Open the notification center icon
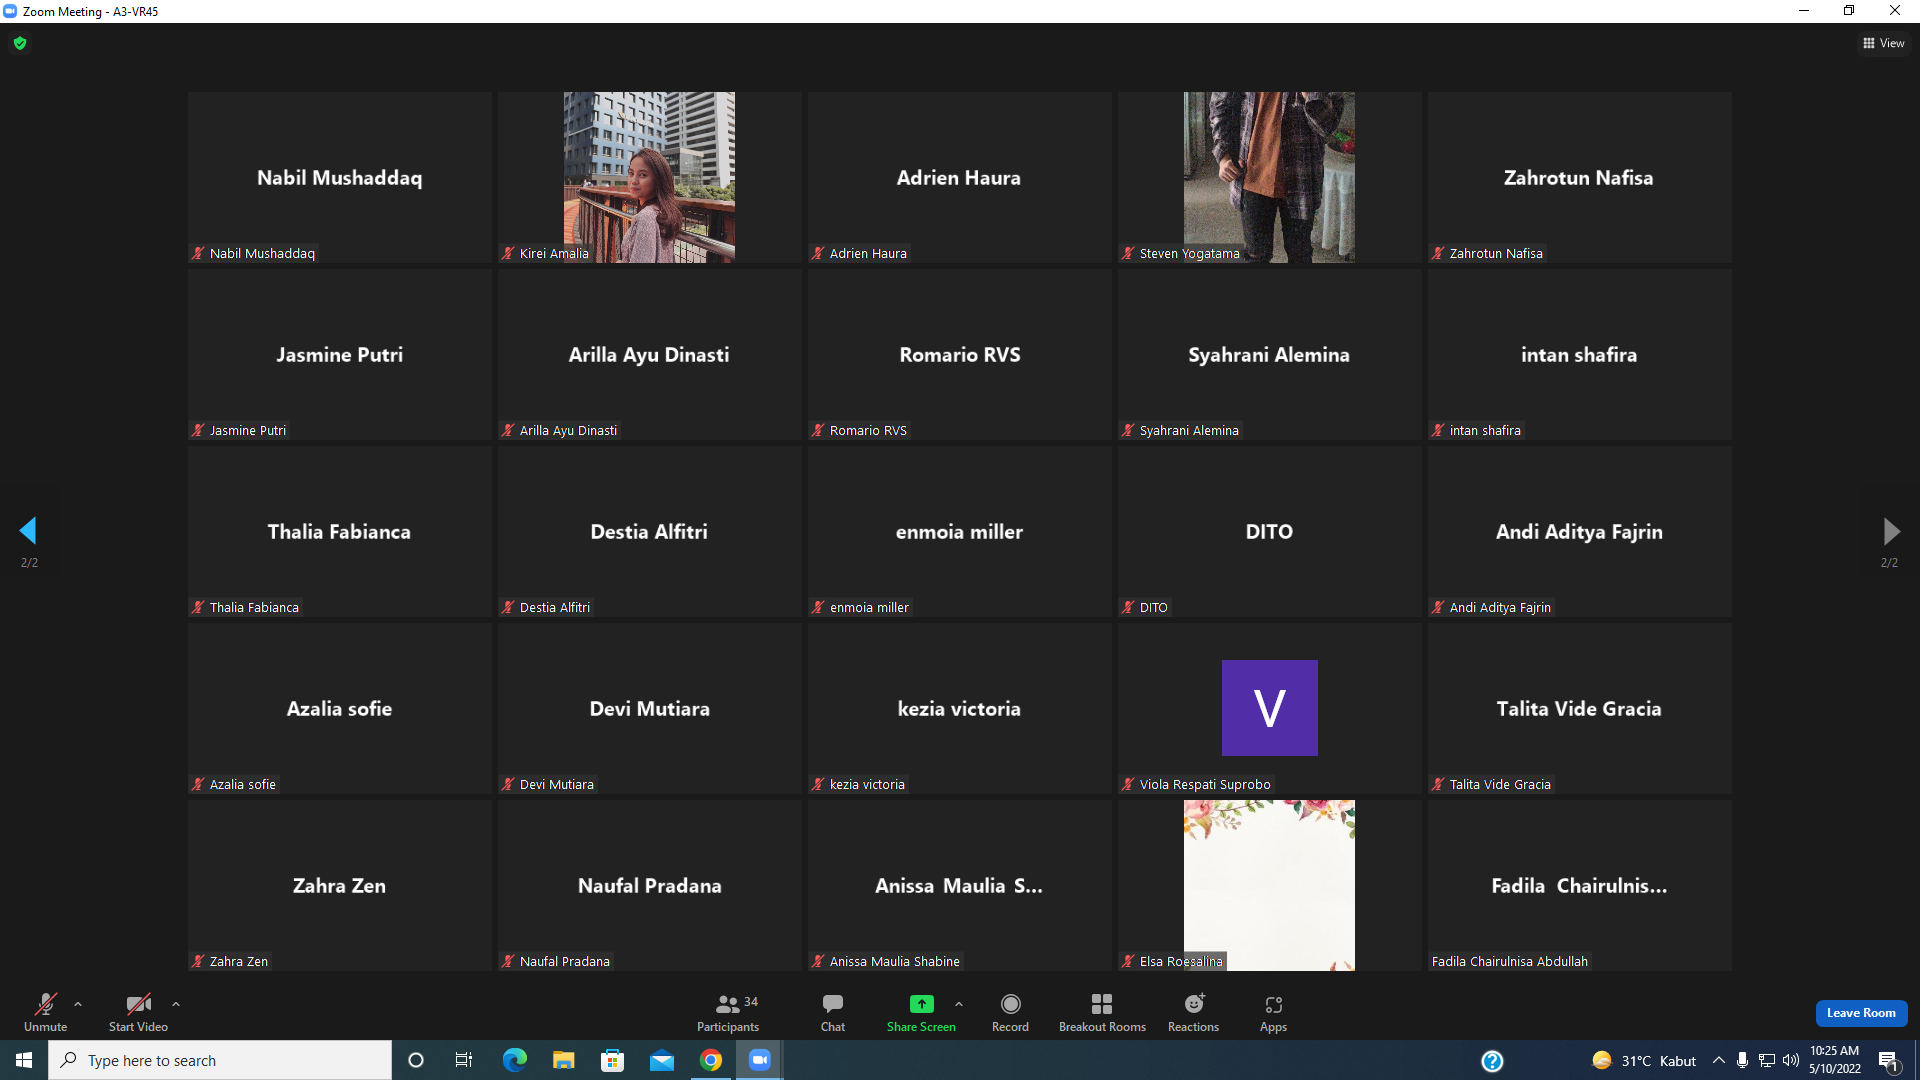This screenshot has width=1920, height=1080. click(x=1889, y=1061)
